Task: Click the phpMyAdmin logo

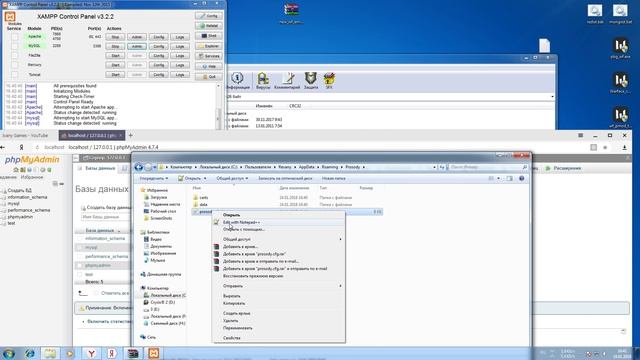Action: (x=32, y=160)
